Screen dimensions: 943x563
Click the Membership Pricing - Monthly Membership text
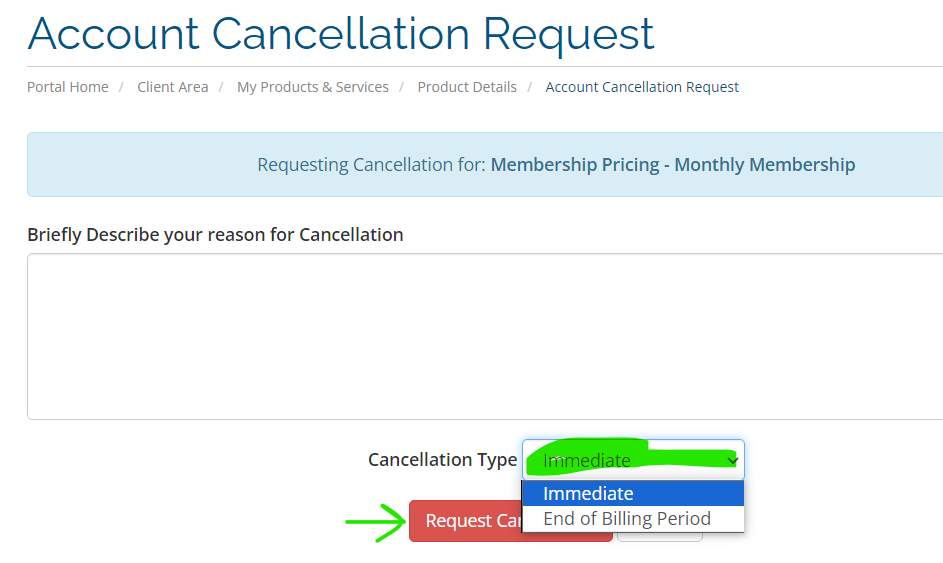tap(673, 165)
